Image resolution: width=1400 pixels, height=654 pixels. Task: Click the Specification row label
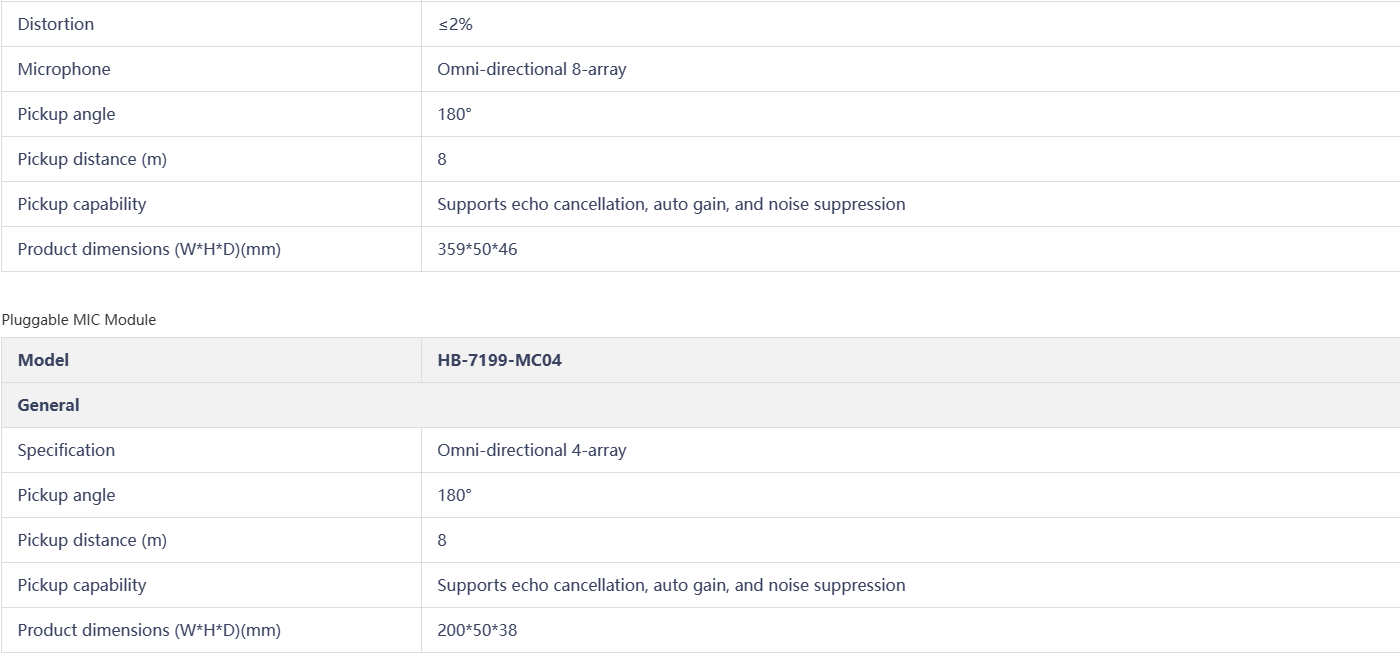(x=66, y=450)
